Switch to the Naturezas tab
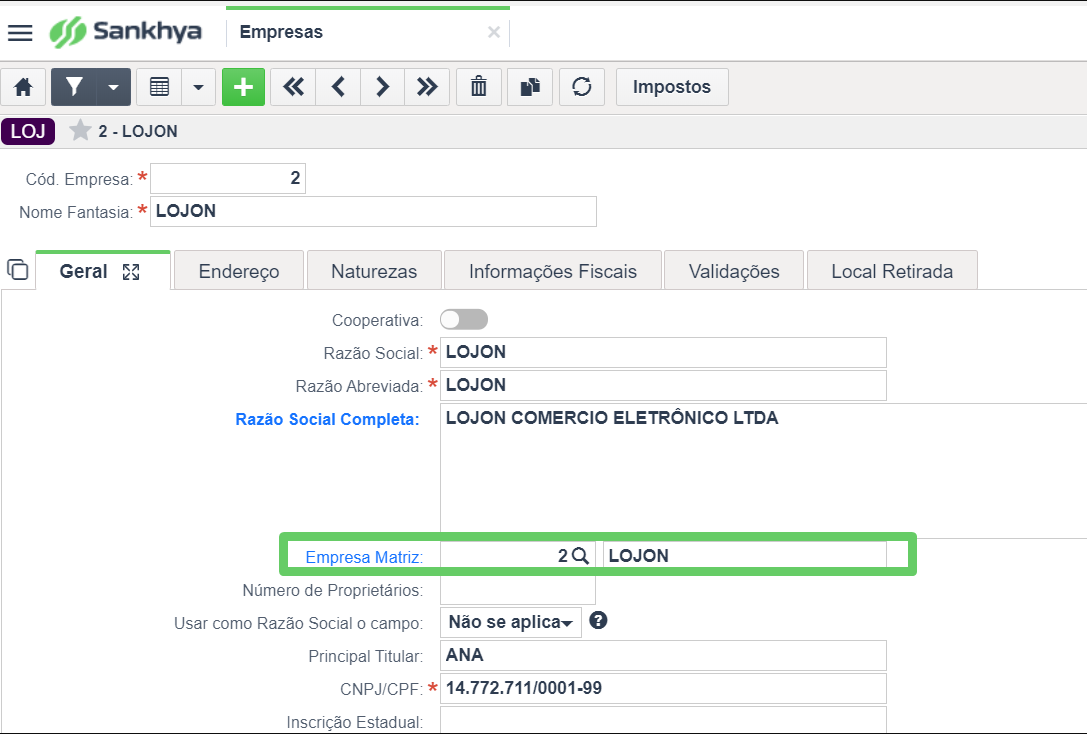This screenshot has height=734, width=1087. (x=374, y=271)
